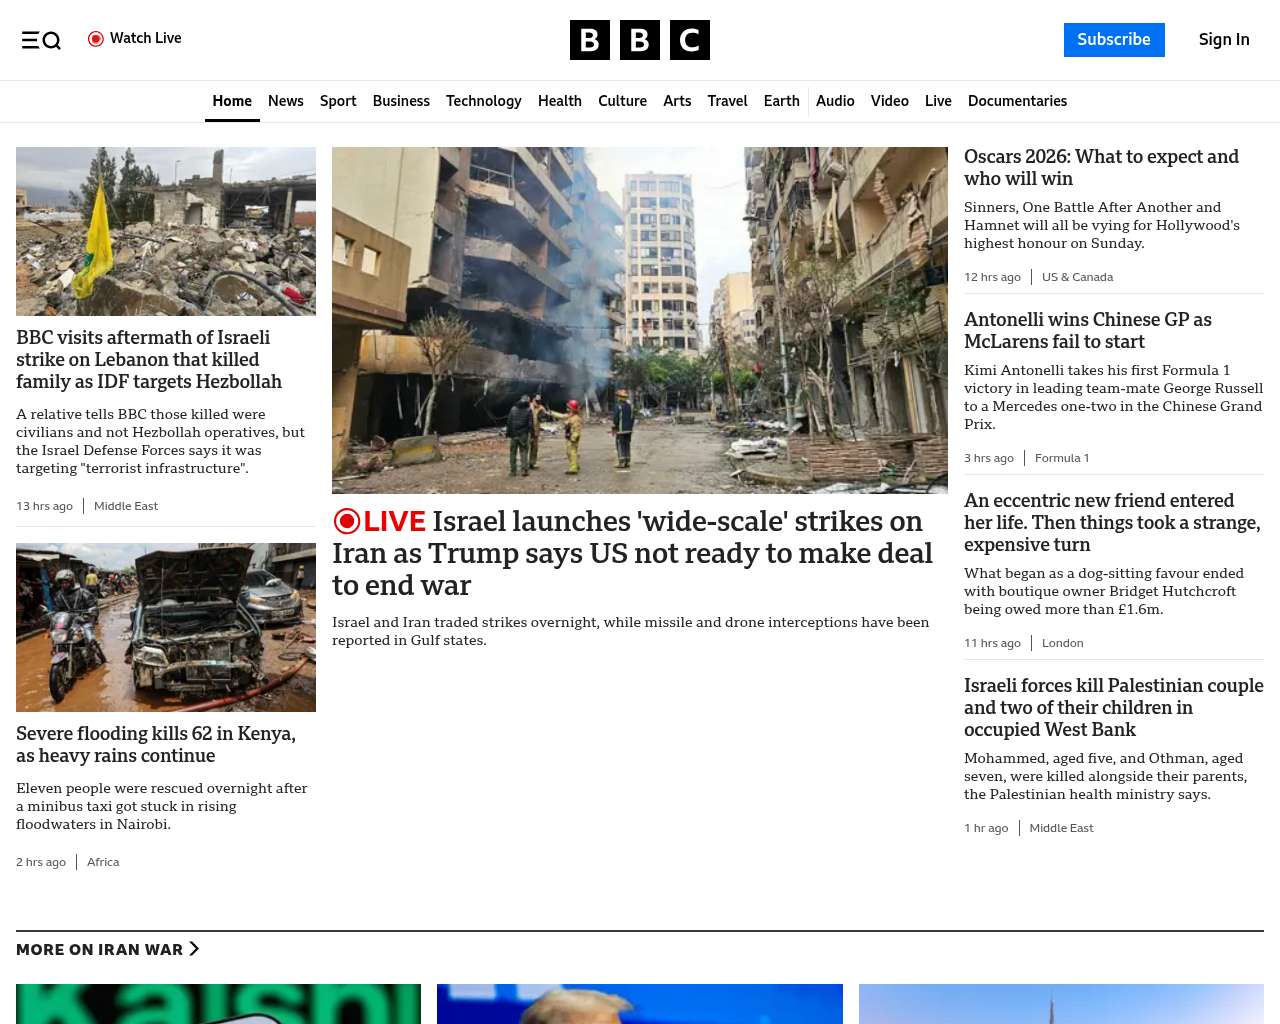The image size is (1280, 1024).
Task: Click the Lebanon story summary about civilians
Action: click(x=160, y=441)
